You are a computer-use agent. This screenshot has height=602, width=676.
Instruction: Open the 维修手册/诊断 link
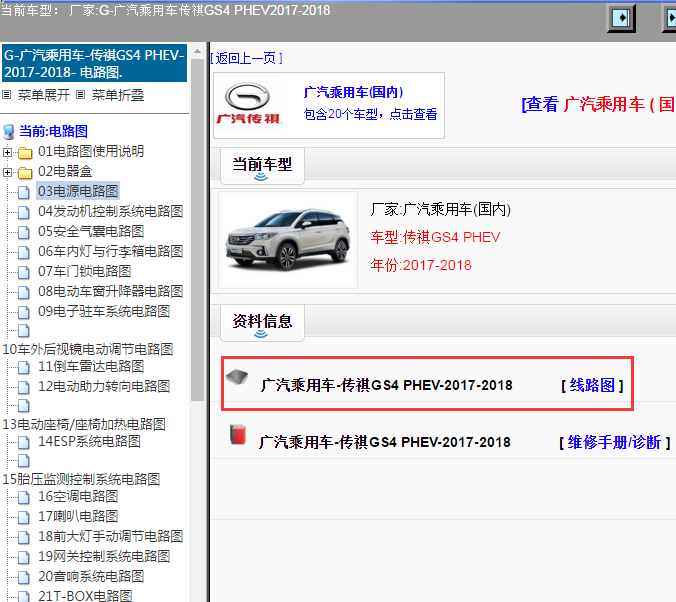(x=614, y=442)
